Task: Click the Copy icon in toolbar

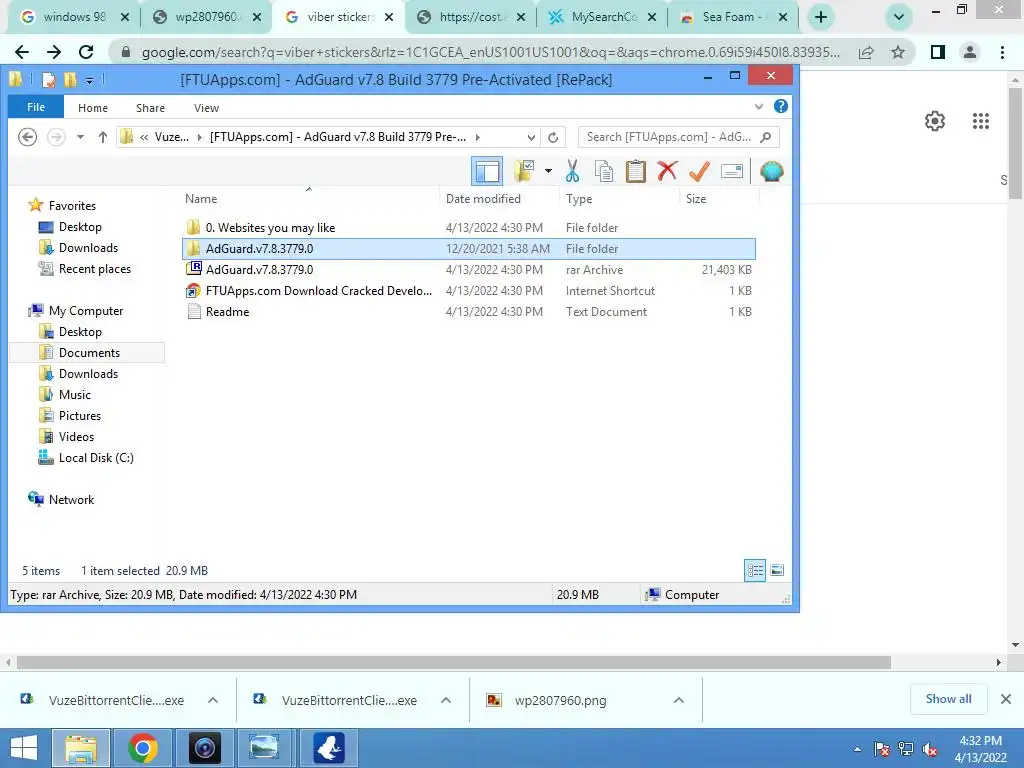Action: pos(603,171)
